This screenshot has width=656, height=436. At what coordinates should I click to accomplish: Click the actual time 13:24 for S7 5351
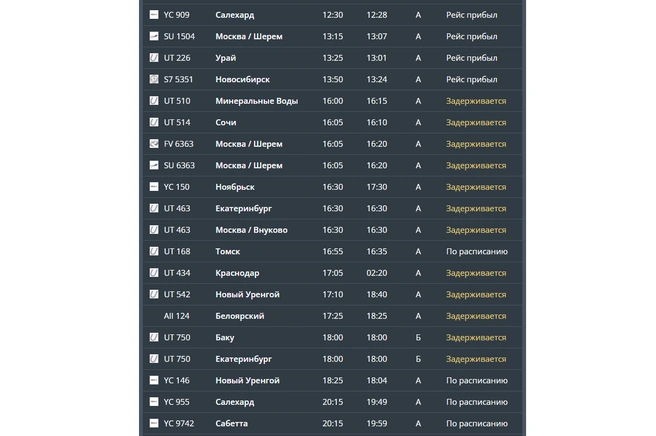(x=377, y=79)
